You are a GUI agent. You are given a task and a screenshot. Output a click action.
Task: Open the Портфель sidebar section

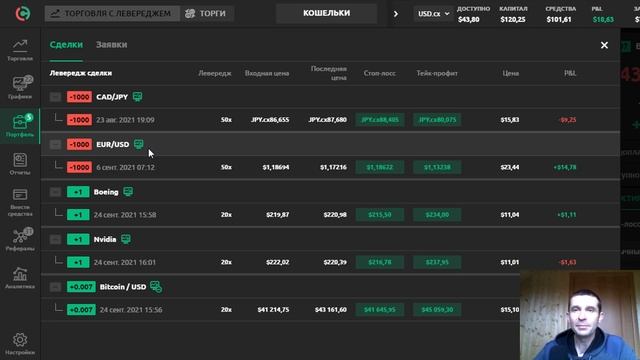[20, 126]
